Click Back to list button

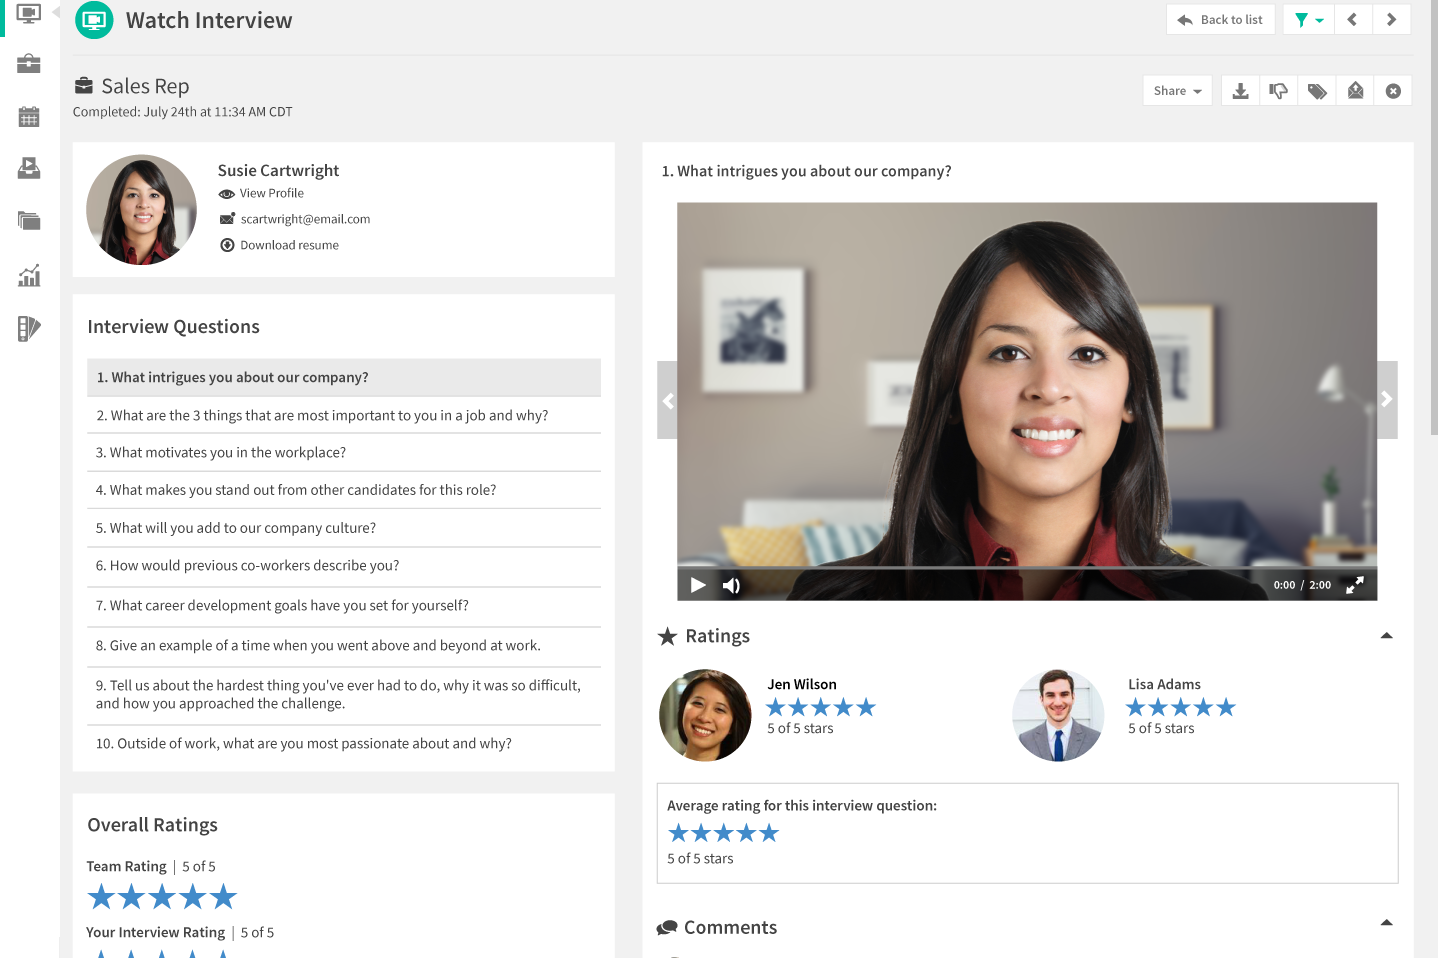pyautogui.click(x=1220, y=20)
